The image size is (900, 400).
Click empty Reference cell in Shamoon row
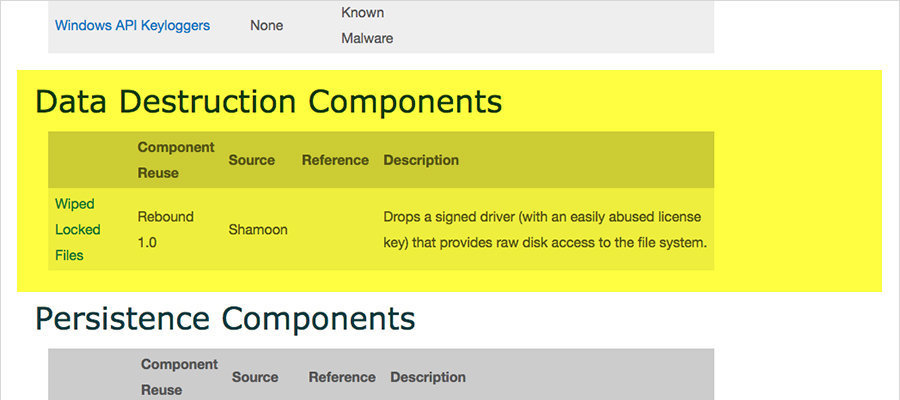pyautogui.click(x=335, y=229)
